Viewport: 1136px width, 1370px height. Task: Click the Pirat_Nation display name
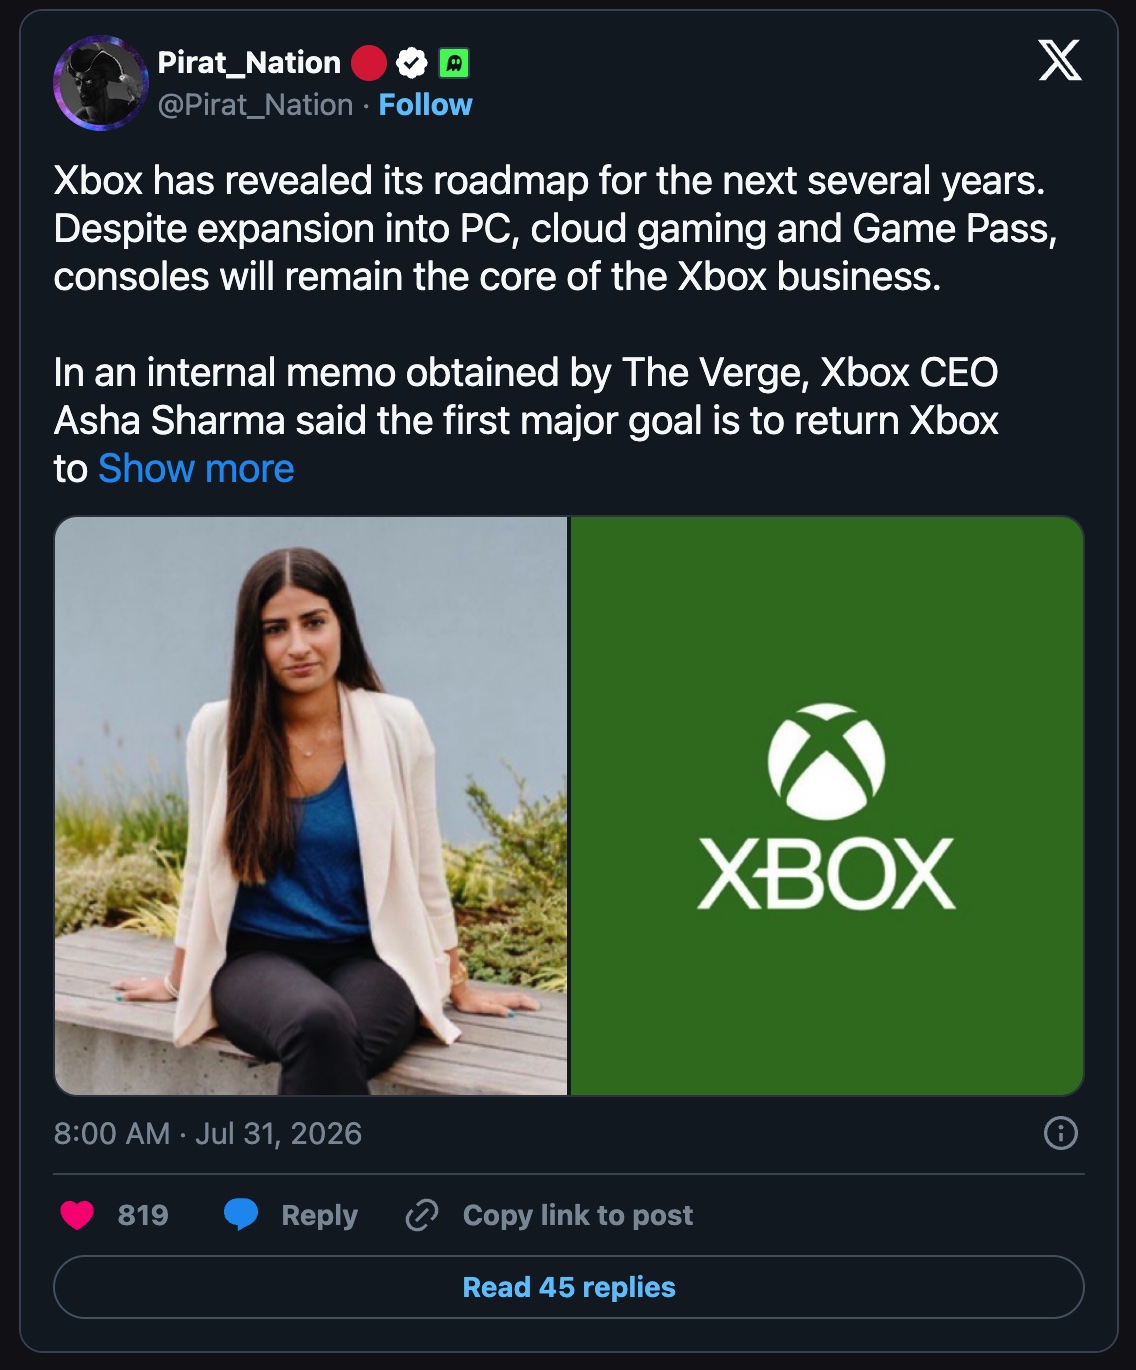coord(249,63)
